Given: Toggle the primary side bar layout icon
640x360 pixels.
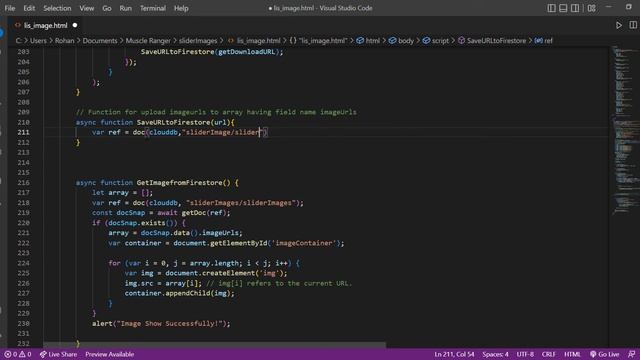Looking at the screenshot, I should tap(551, 8).
